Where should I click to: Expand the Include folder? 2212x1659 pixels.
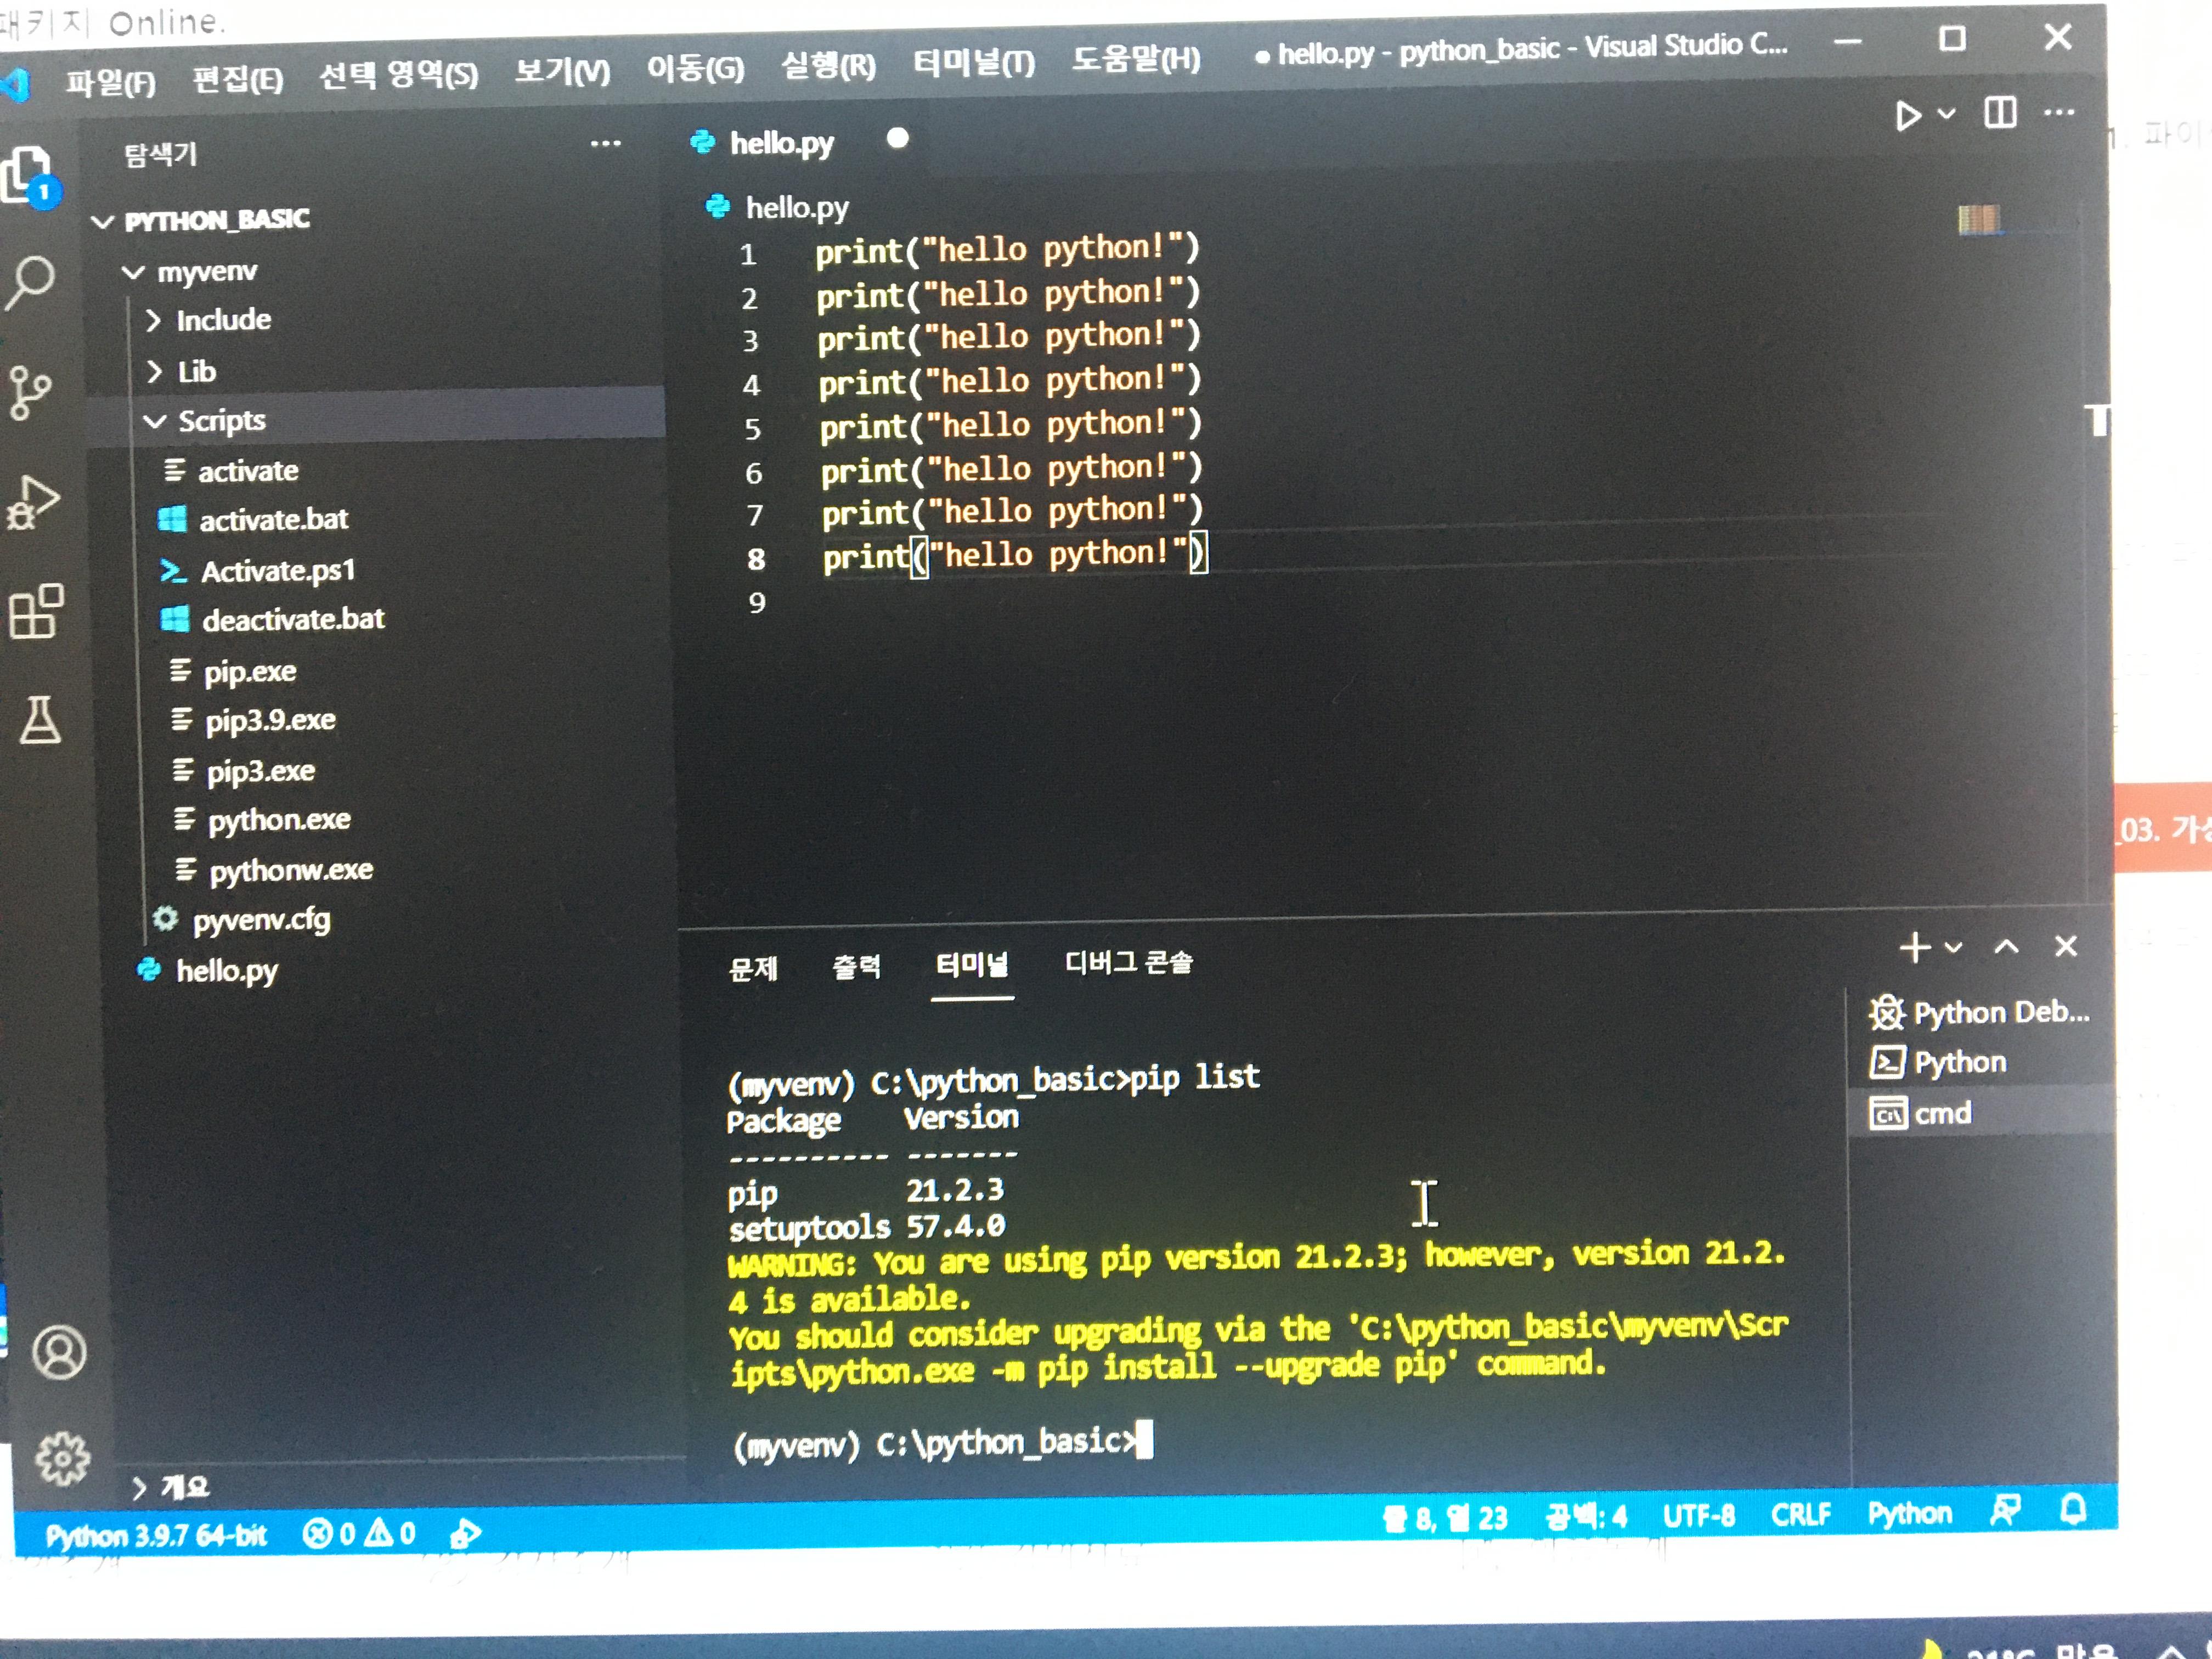[223, 320]
